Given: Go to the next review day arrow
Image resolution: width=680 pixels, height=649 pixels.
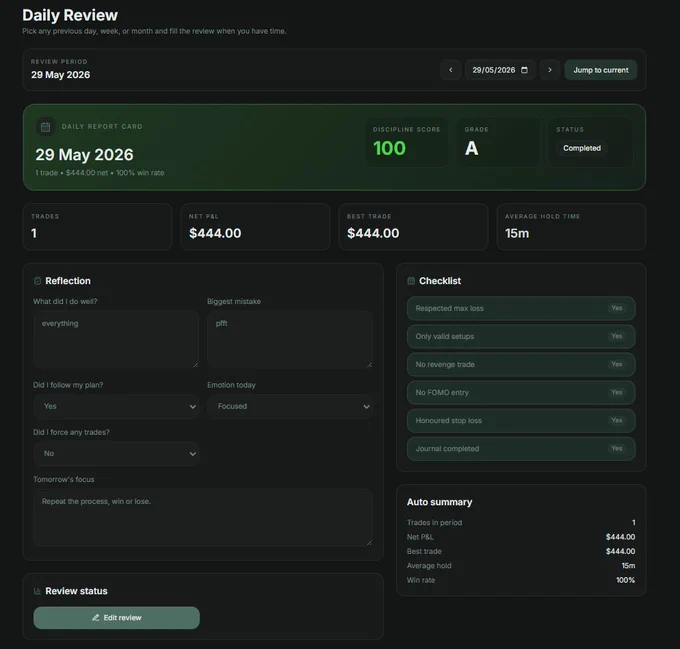Looking at the screenshot, I should [549, 70].
